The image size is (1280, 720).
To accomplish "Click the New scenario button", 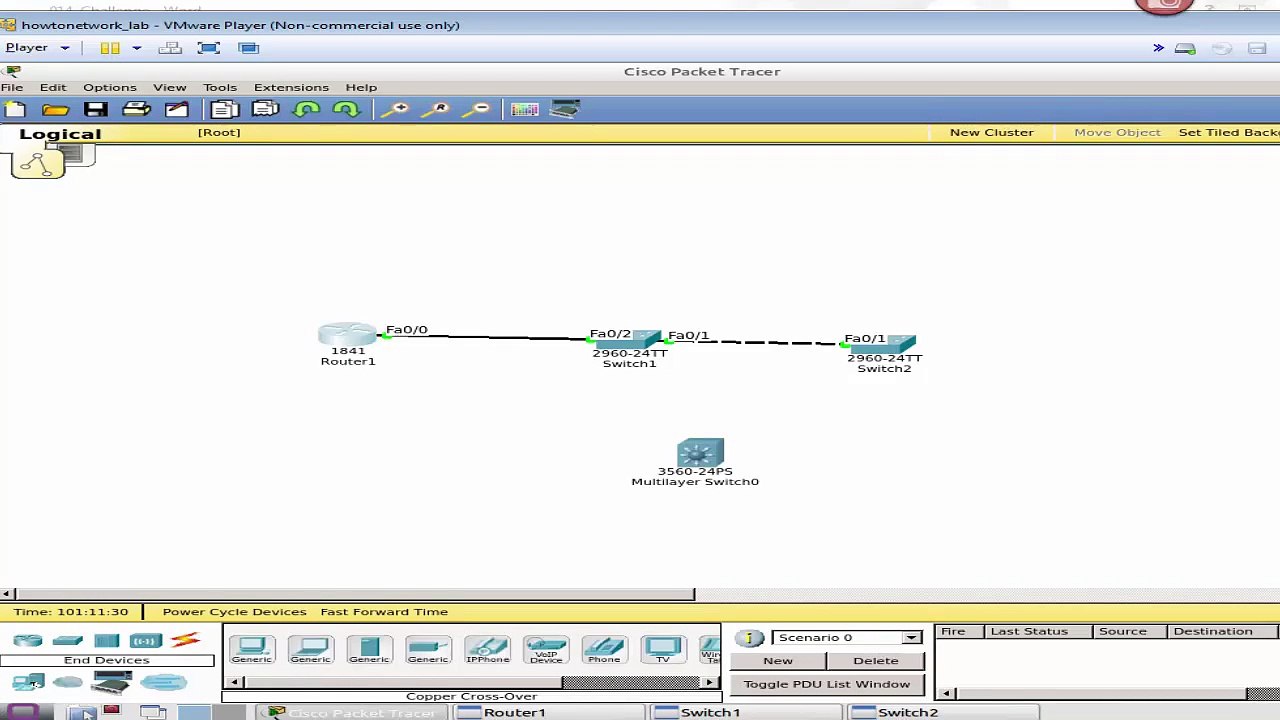I will tap(778, 660).
